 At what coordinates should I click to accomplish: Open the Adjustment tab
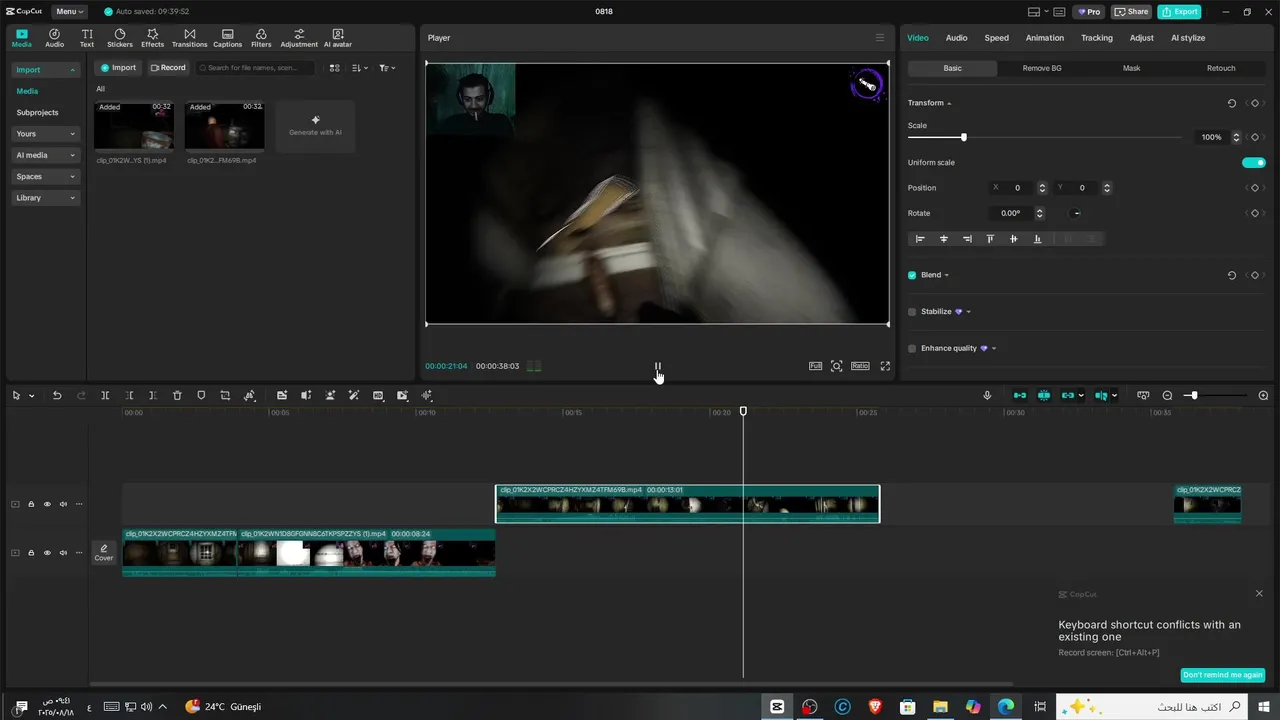pos(299,38)
